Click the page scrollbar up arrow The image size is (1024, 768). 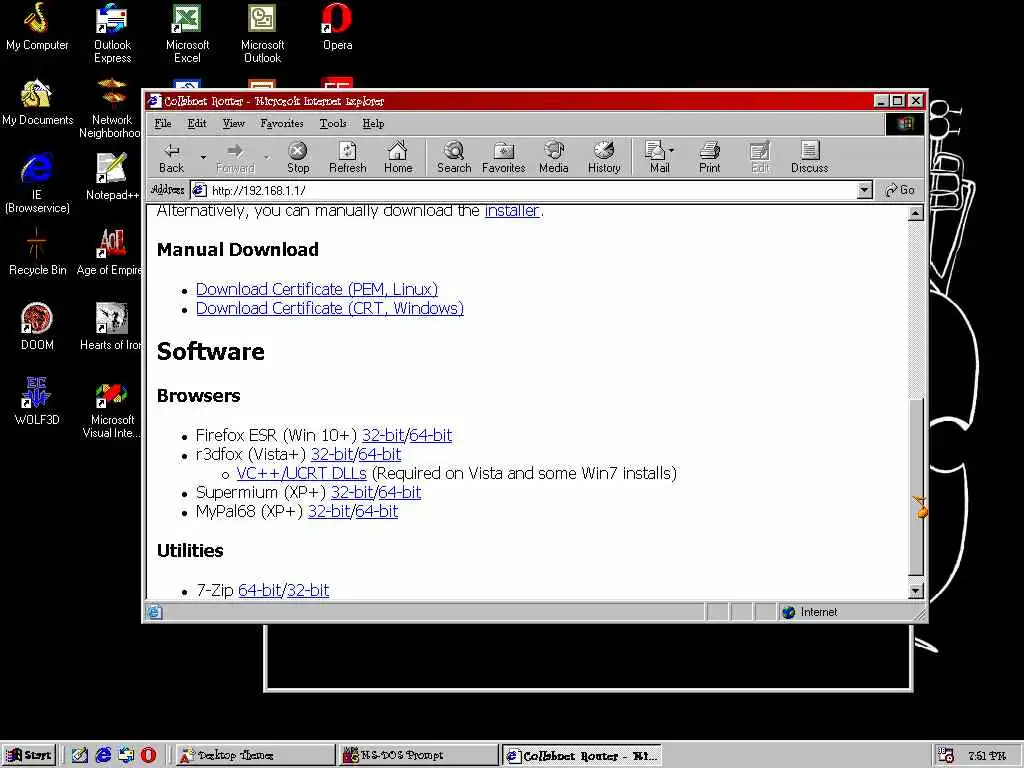(x=916, y=213)
